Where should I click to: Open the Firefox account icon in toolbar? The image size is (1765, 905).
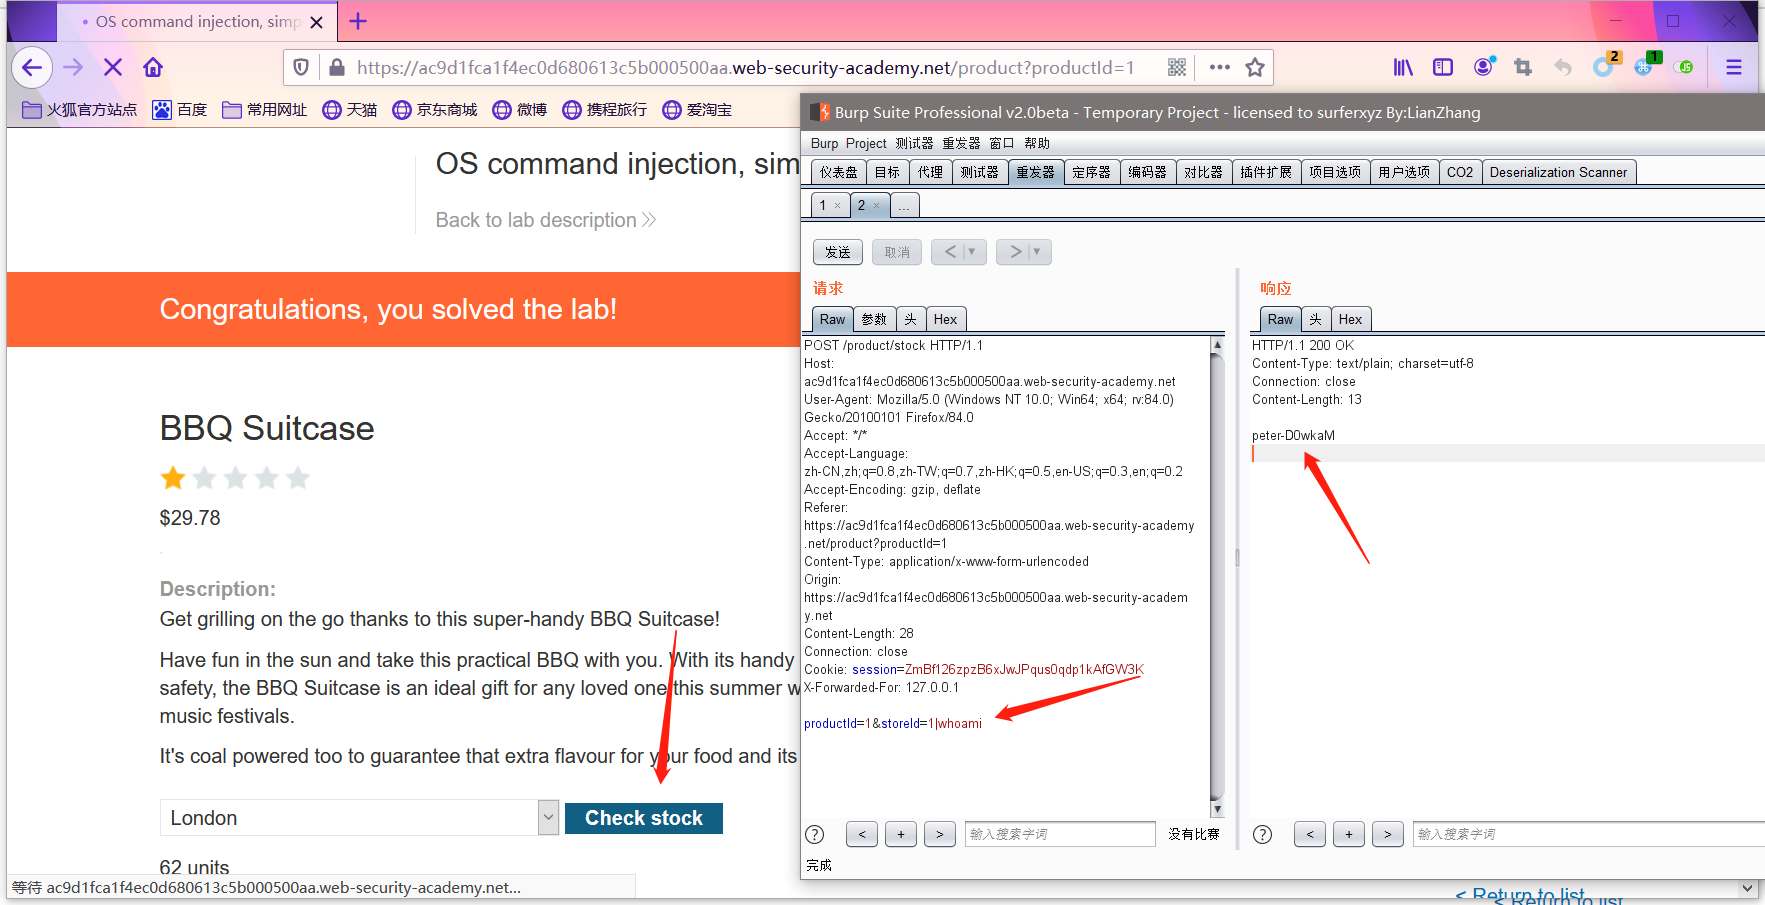coord(1484,67)
